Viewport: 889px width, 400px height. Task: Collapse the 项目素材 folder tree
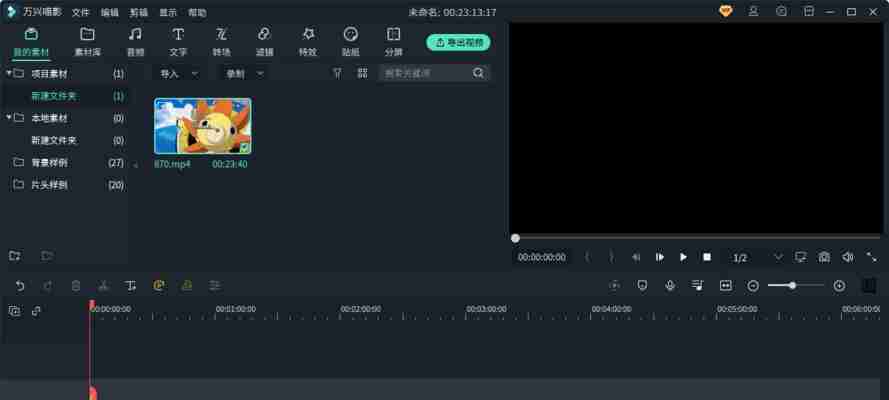9,73
